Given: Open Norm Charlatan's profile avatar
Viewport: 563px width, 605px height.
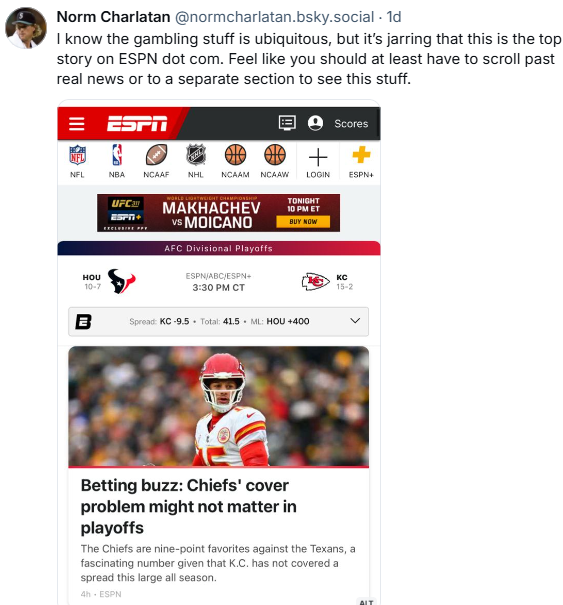Looking at the screenshot, I should (26, 28).
